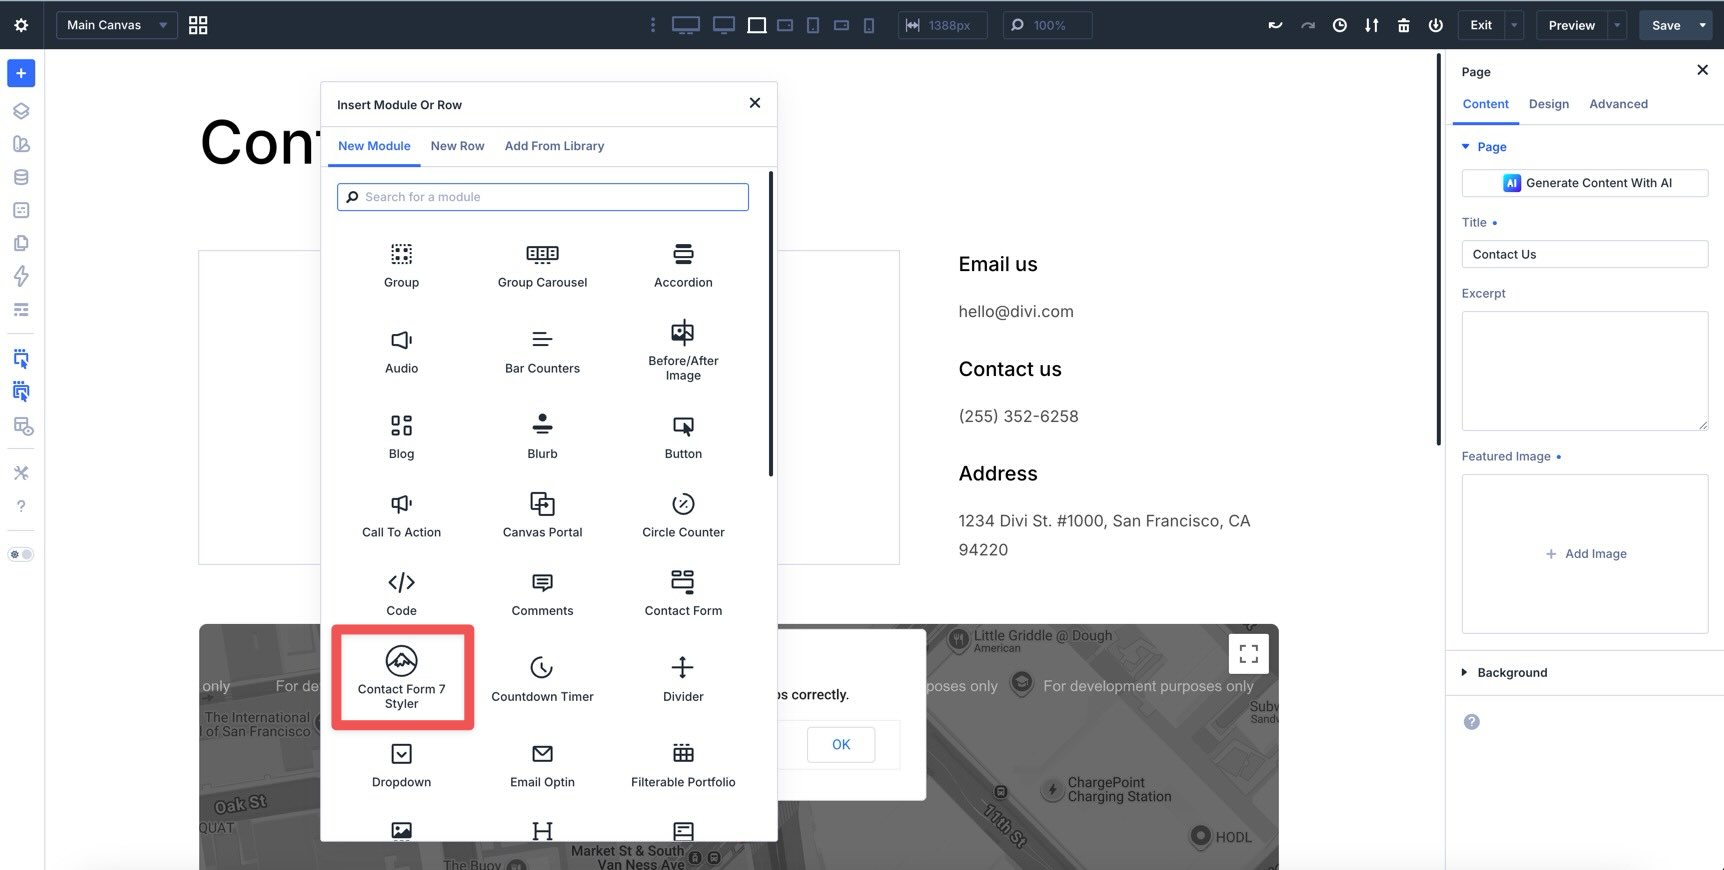Click the trash clear layout icon
This screenshot has width=1724, height=870.
point(1404,25)
